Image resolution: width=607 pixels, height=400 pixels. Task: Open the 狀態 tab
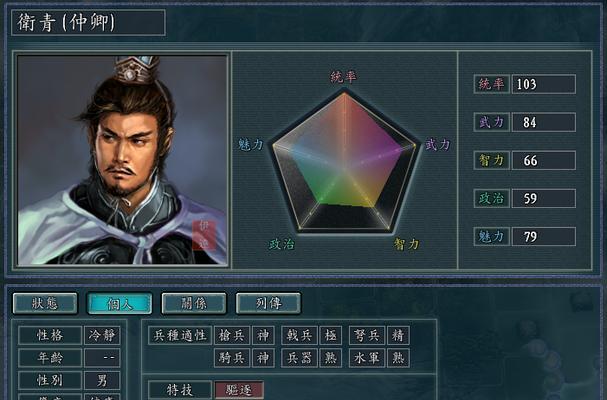(x=45, y=303)
